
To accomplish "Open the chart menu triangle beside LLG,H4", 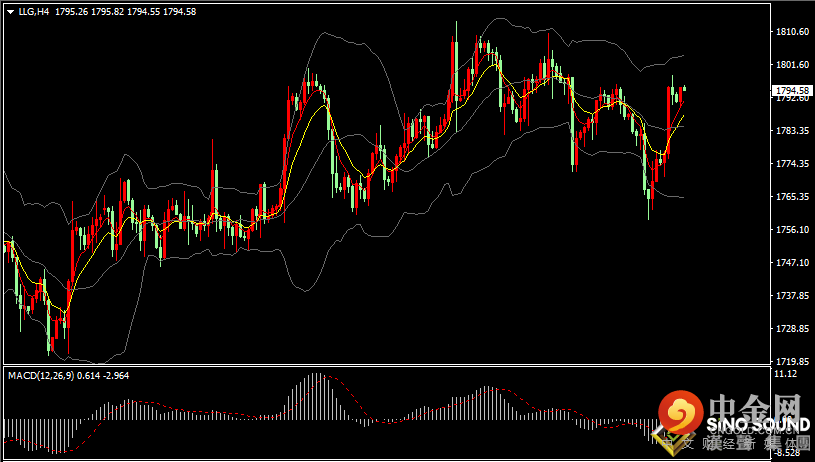I will pos(11,12).
